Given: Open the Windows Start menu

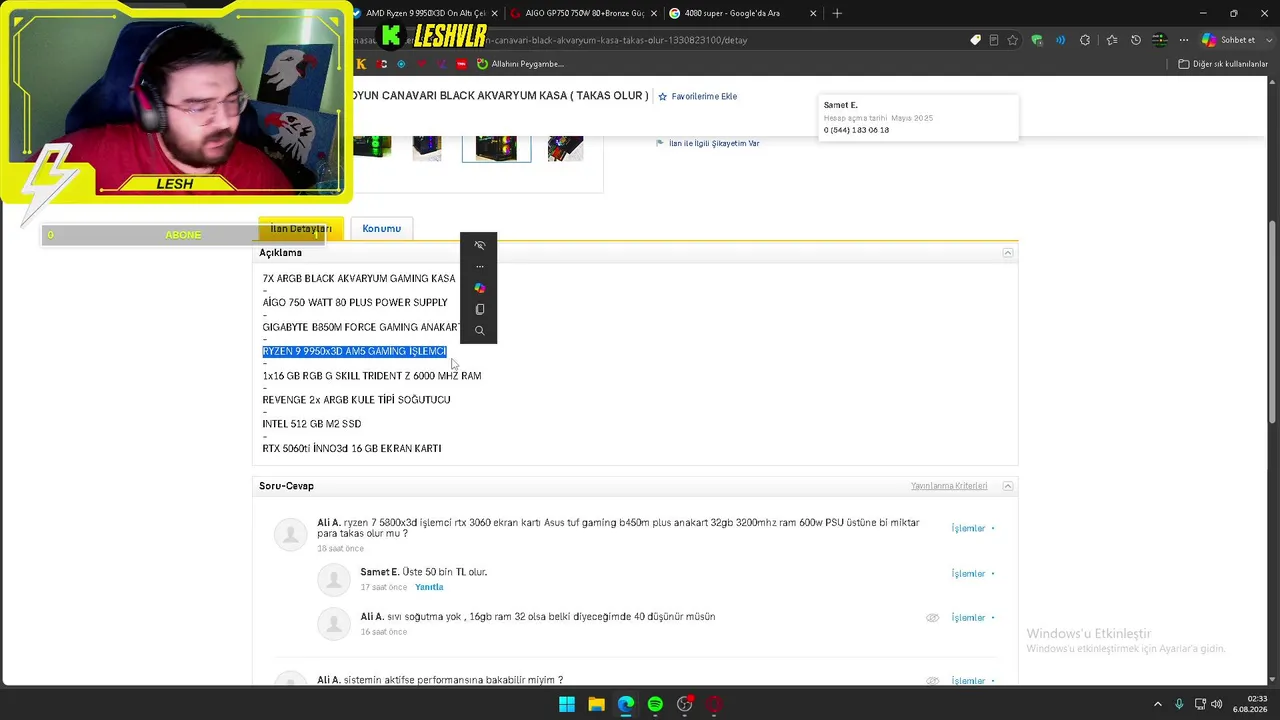Looking at the screenshot, I should click(567, 704).
